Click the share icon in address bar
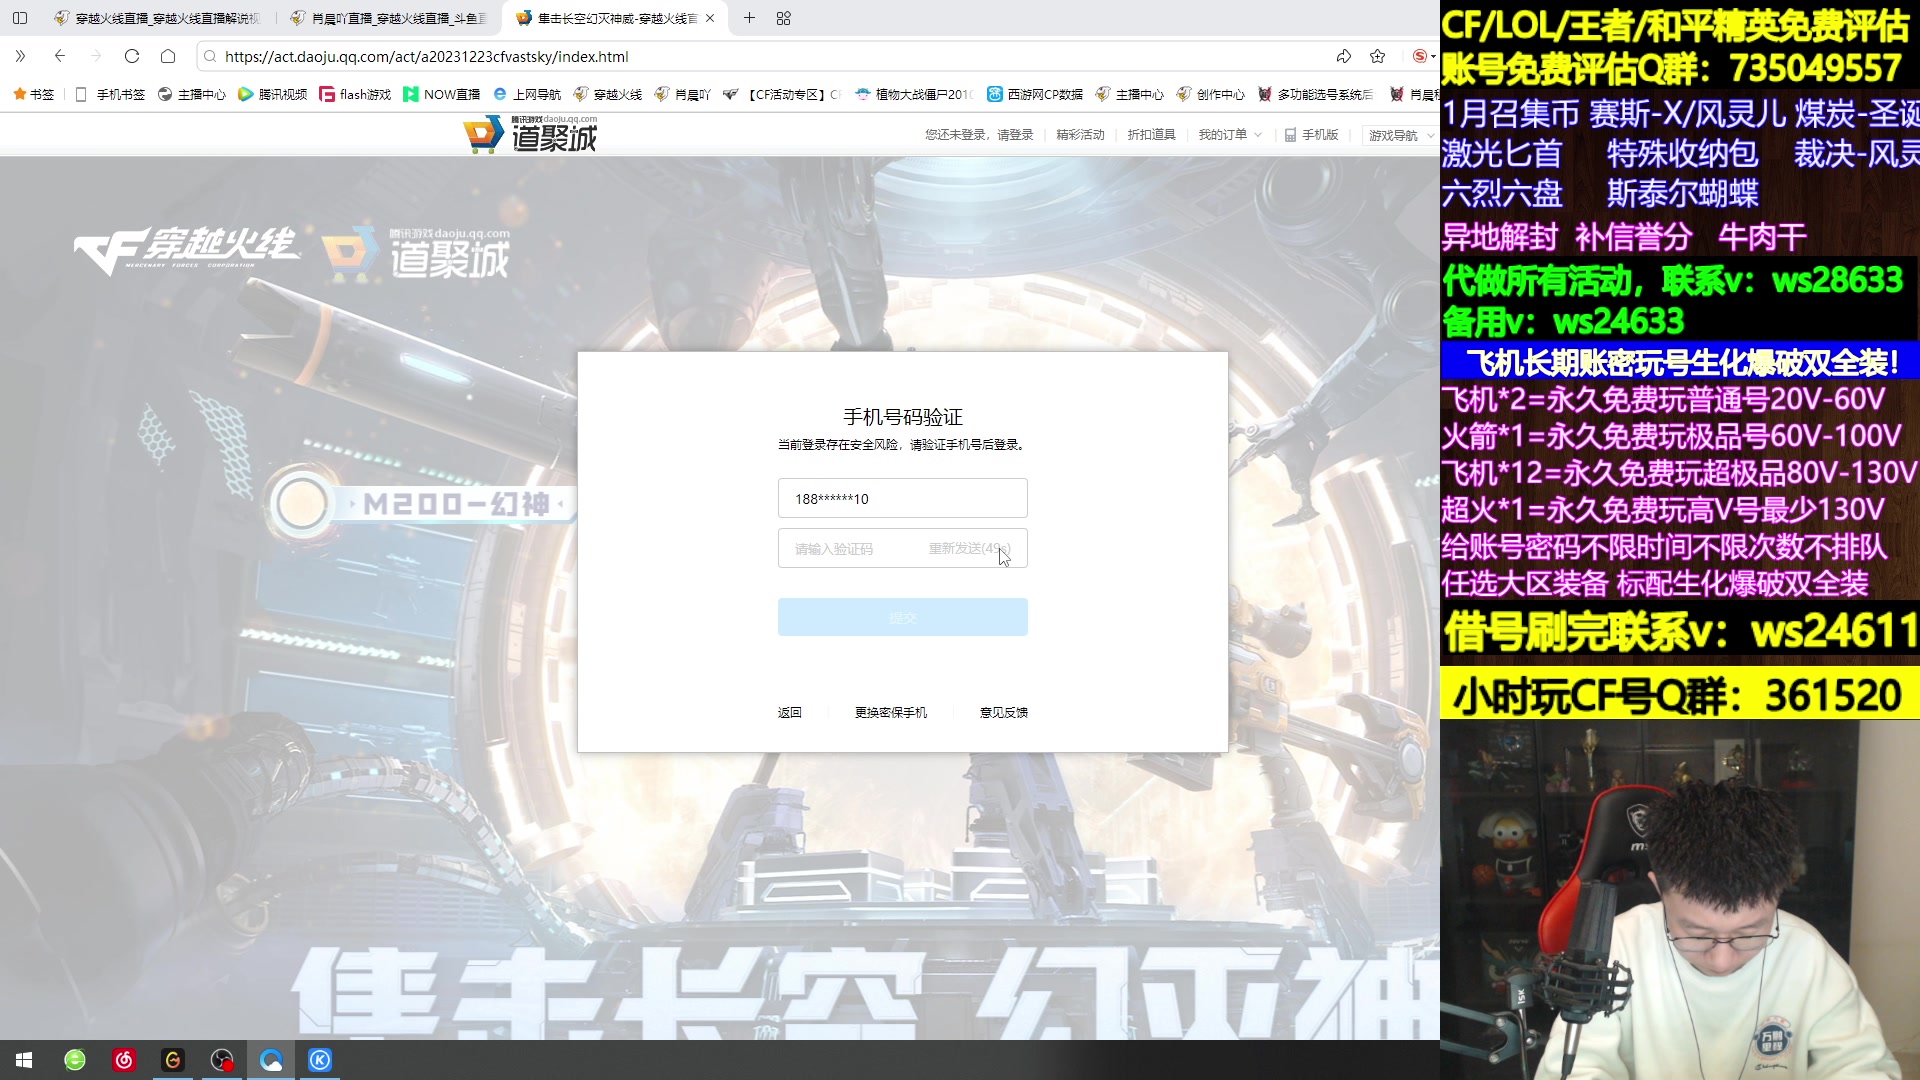 [1344, 56]
